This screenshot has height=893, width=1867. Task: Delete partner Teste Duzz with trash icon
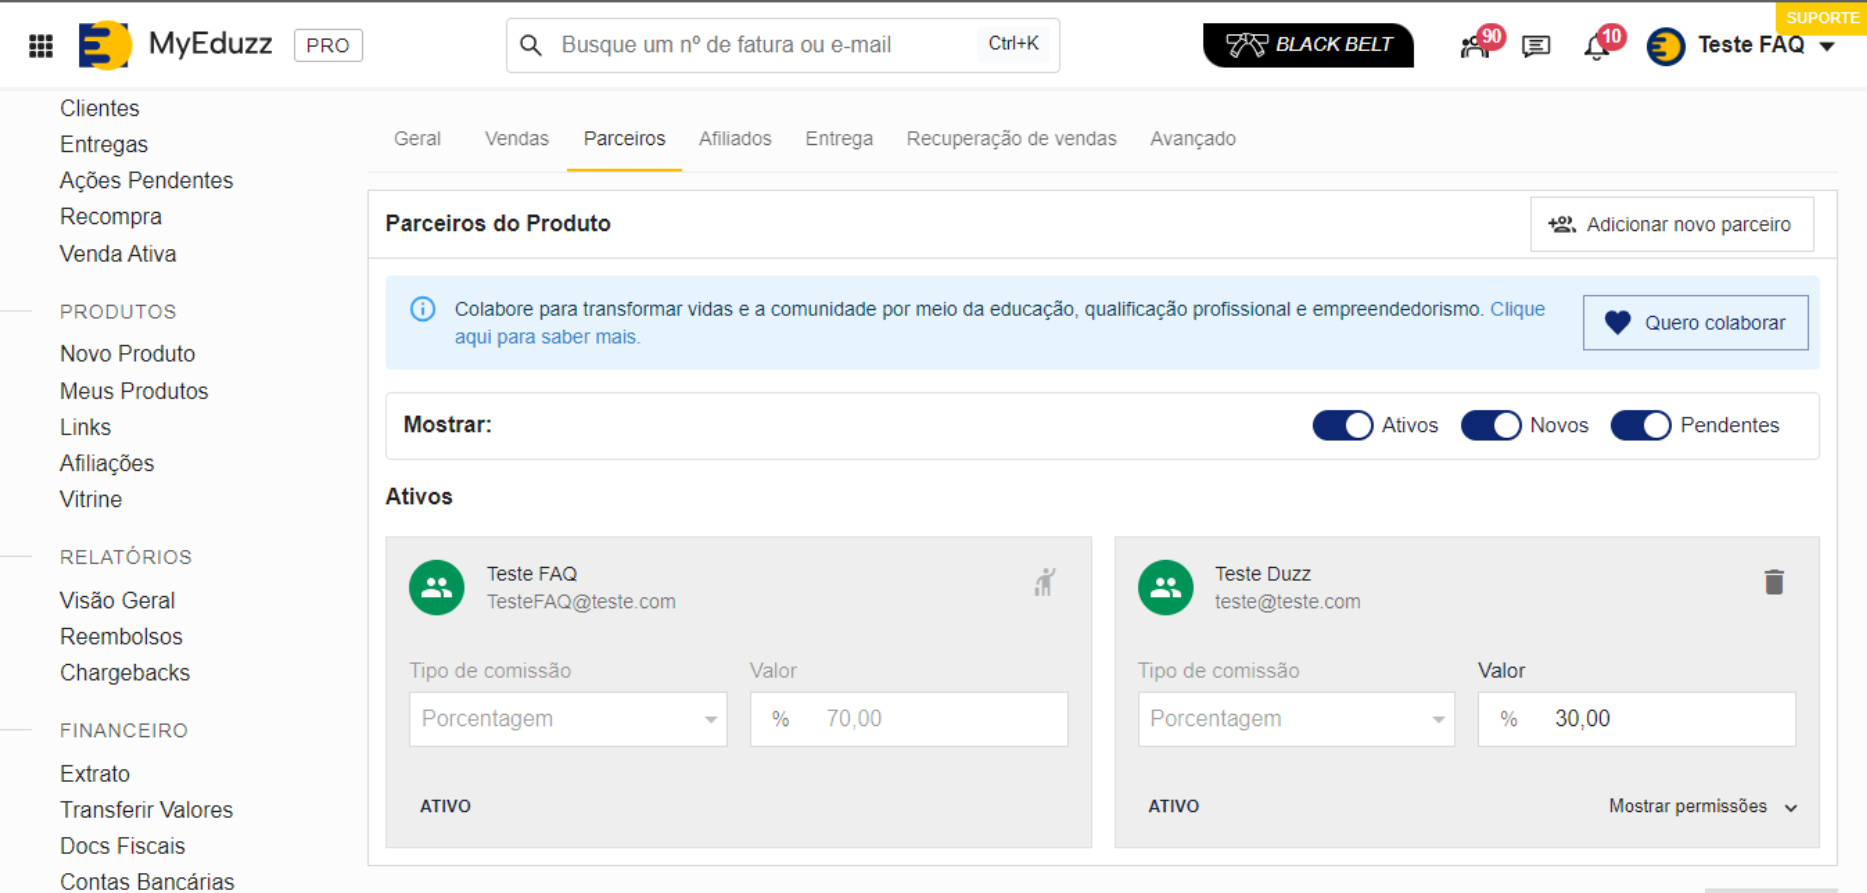coord(1774,582)
